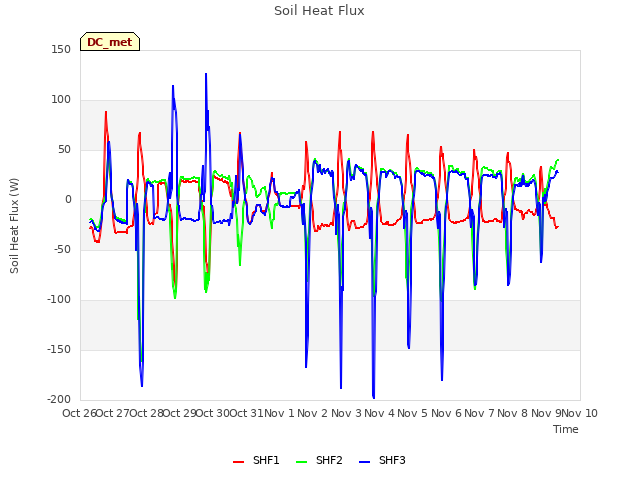Click the 50 y-axis tick label

pos(64,149)
